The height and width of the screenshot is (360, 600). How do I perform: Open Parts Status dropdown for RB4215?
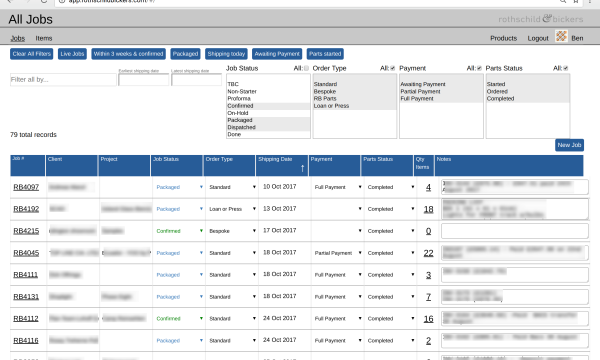coord(391,231)
